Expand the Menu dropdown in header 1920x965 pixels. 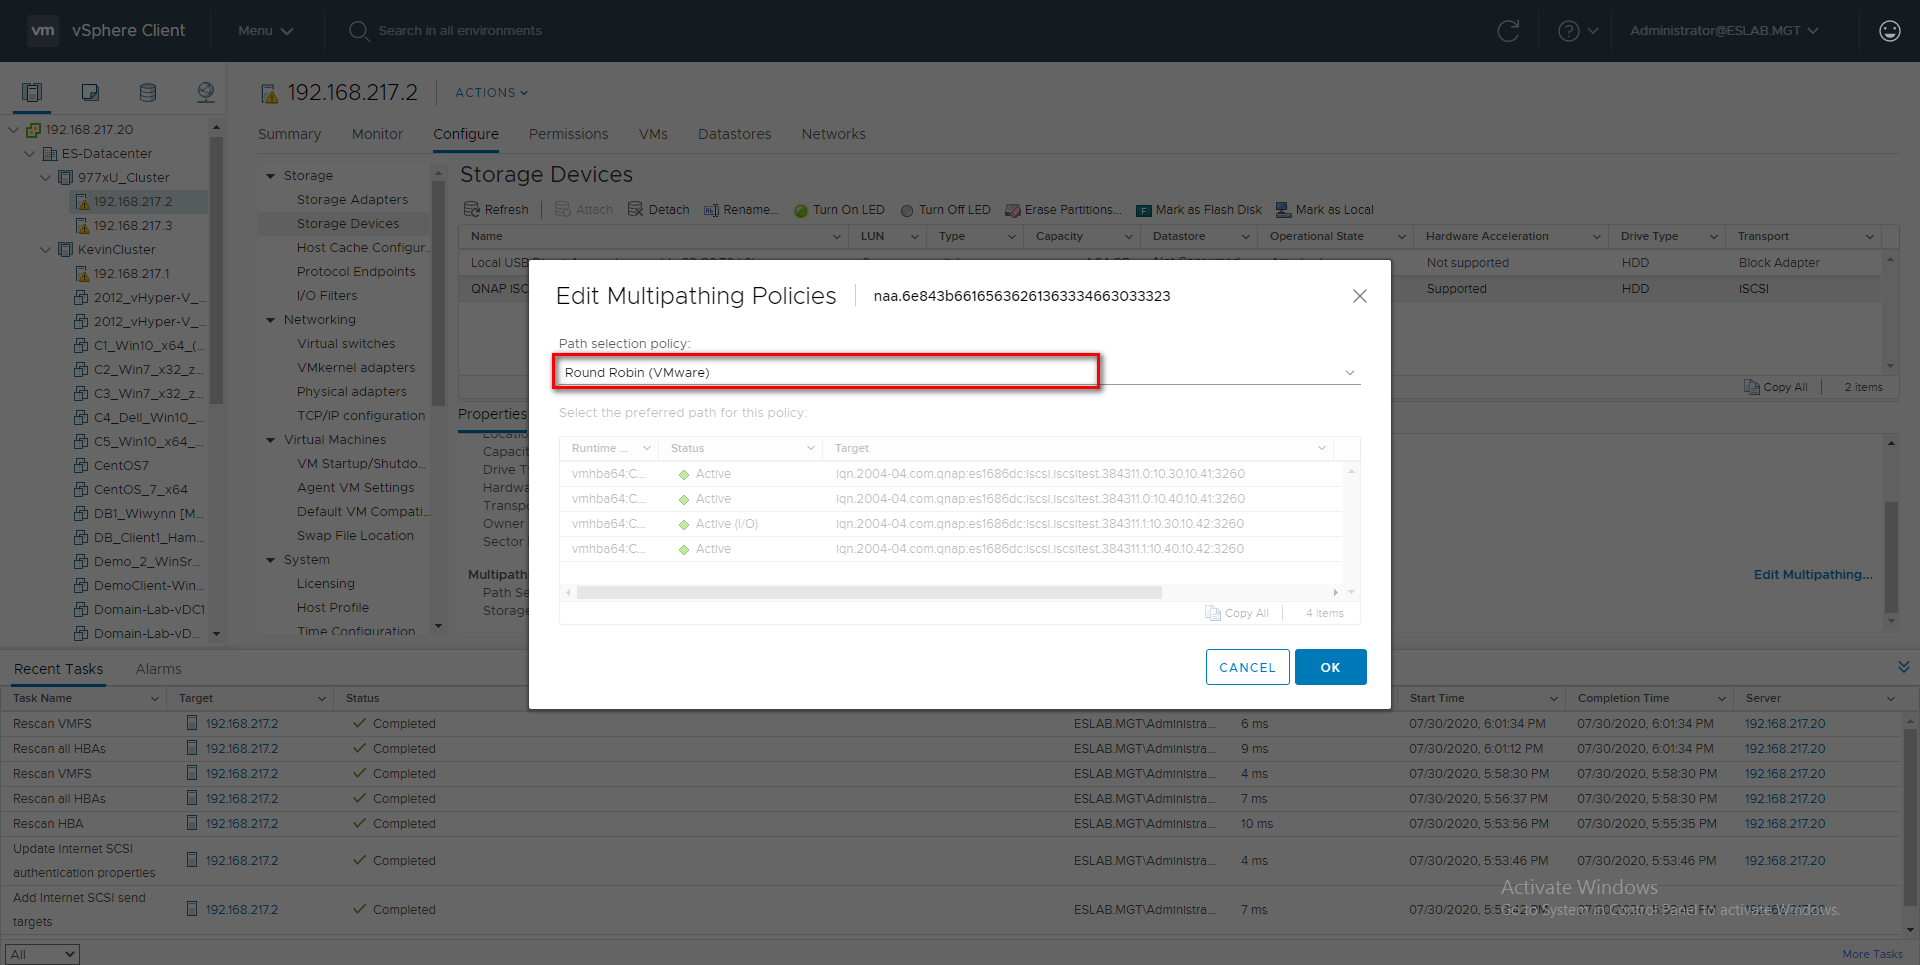[x=265, y=31]
